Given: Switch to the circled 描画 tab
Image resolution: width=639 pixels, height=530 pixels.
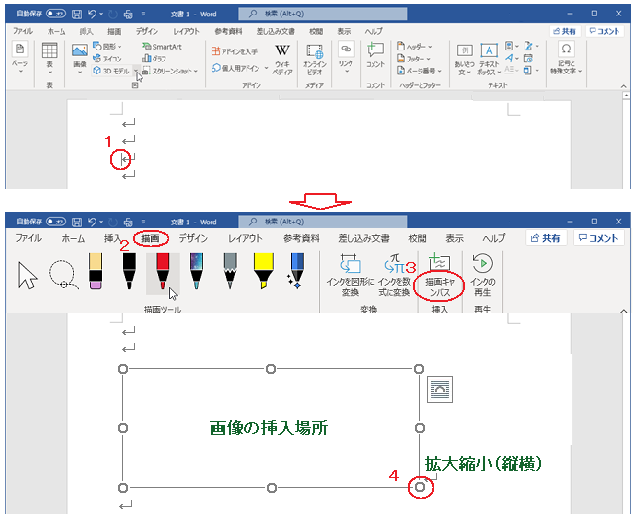Looking at the screenshot, I should [x=149, y=238].
